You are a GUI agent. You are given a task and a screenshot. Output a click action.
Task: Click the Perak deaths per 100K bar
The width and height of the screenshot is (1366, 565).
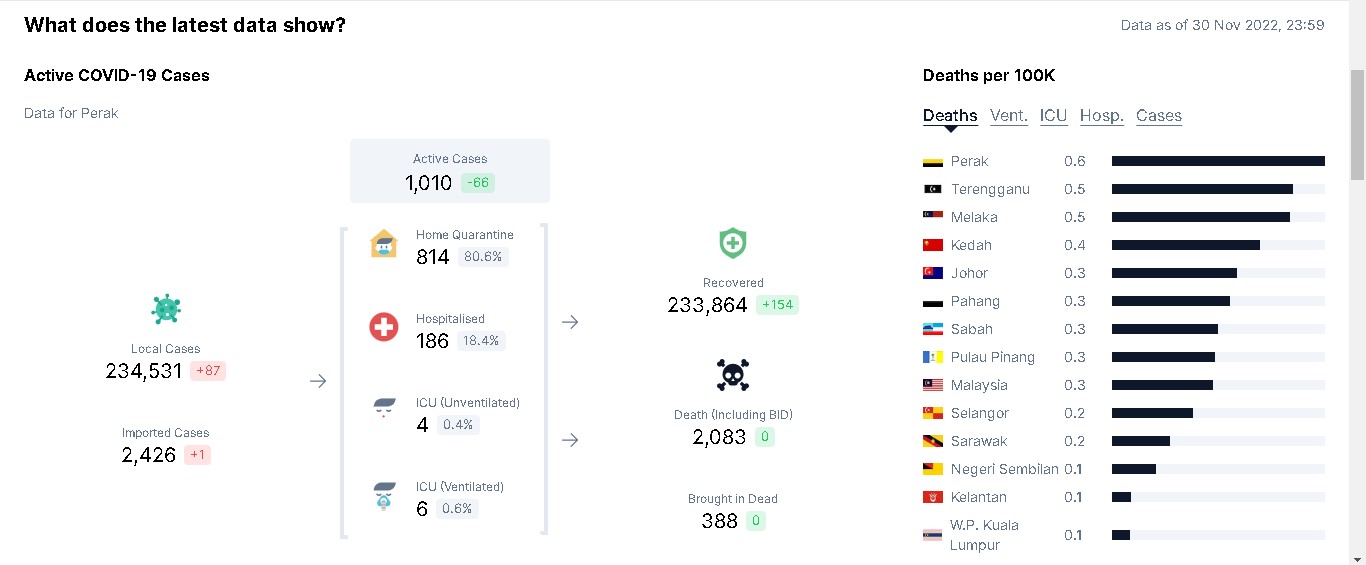(x=1218, y=161)
